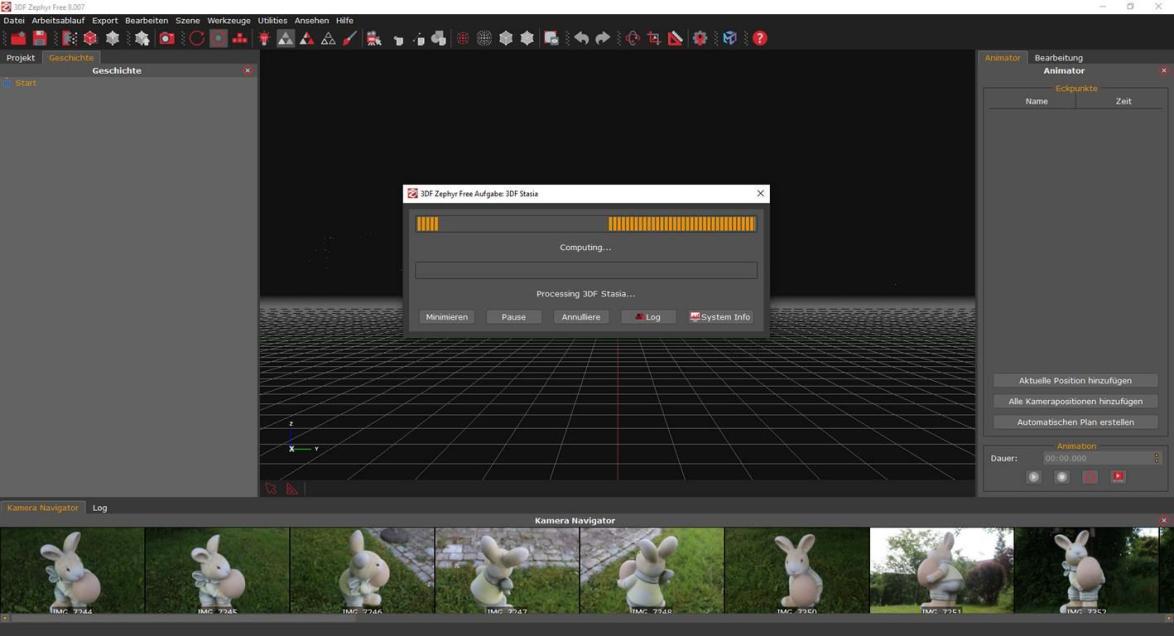Switch to the Projekt tab
This screenshot has width=1174, height=636.
point(21,58)
